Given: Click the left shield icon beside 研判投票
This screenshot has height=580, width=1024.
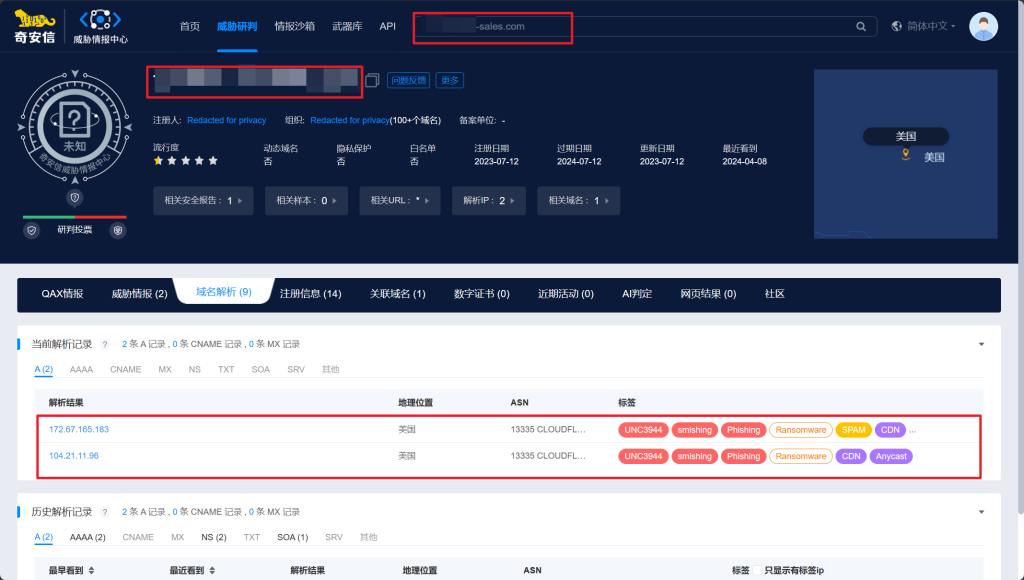Looking at the screenshot, I should [x=32, y=230].
